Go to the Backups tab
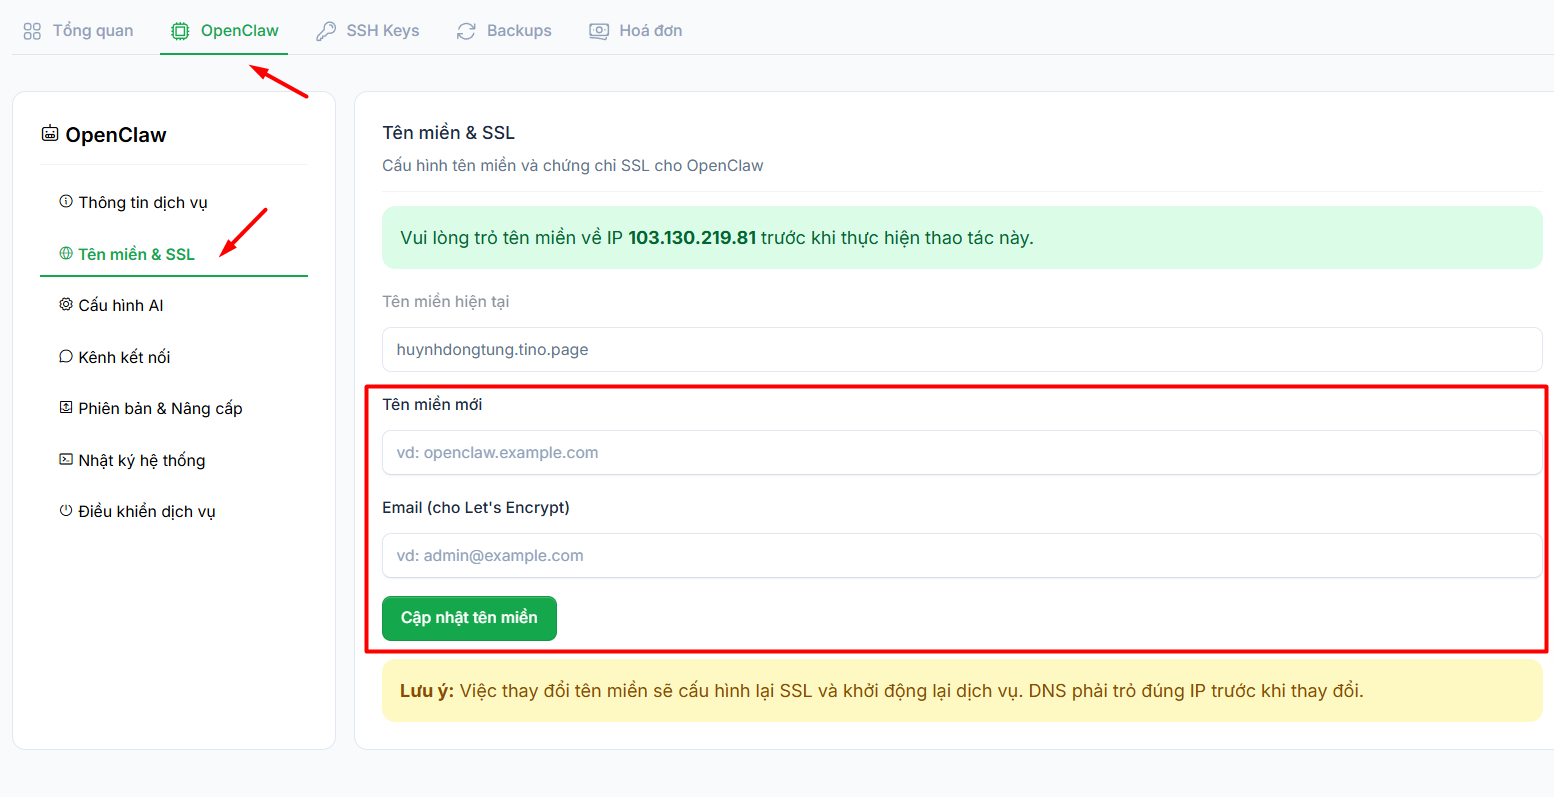 click(x=504, y=31)
